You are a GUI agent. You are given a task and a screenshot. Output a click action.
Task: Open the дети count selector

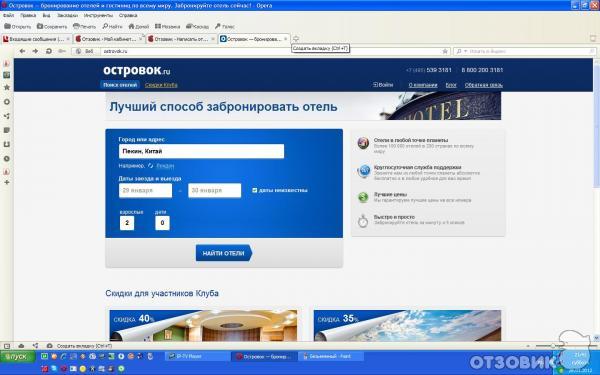coord(162,223)
